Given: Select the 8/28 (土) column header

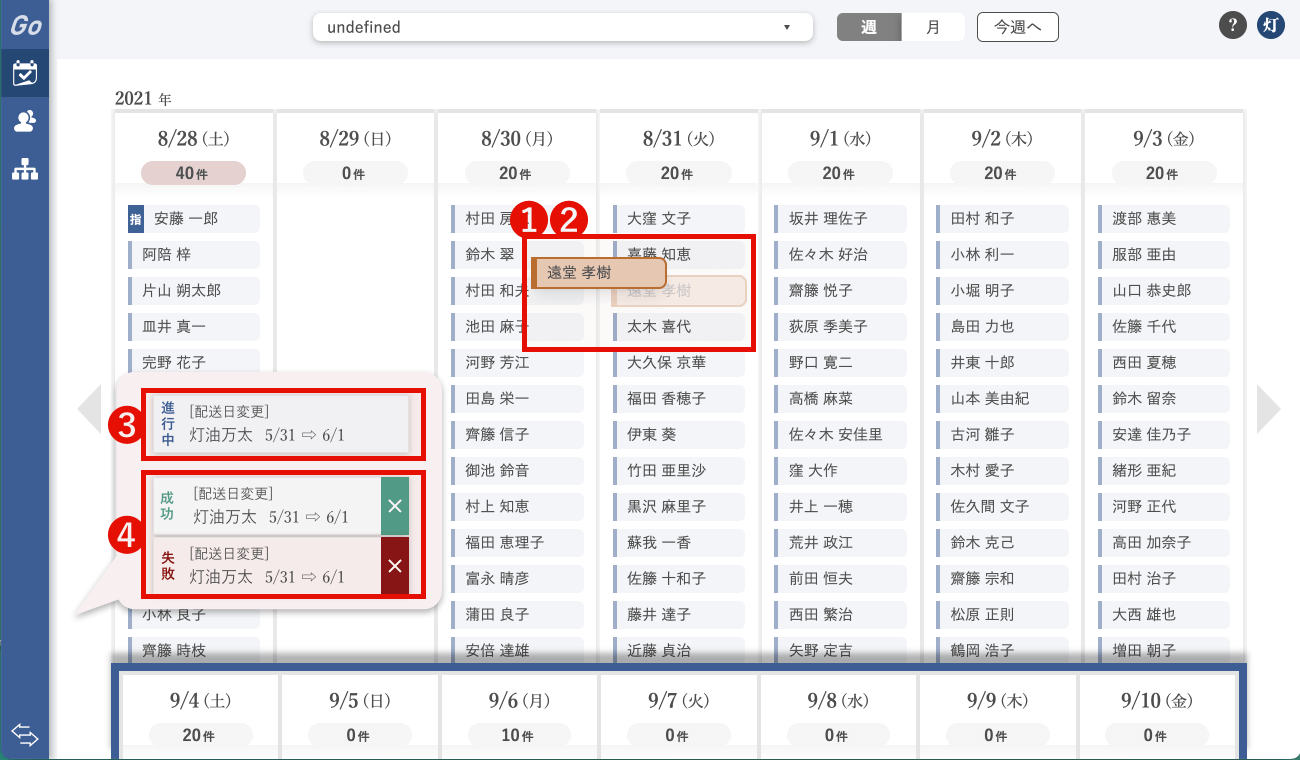Looking at the screenshot, I should coord(193,139).
